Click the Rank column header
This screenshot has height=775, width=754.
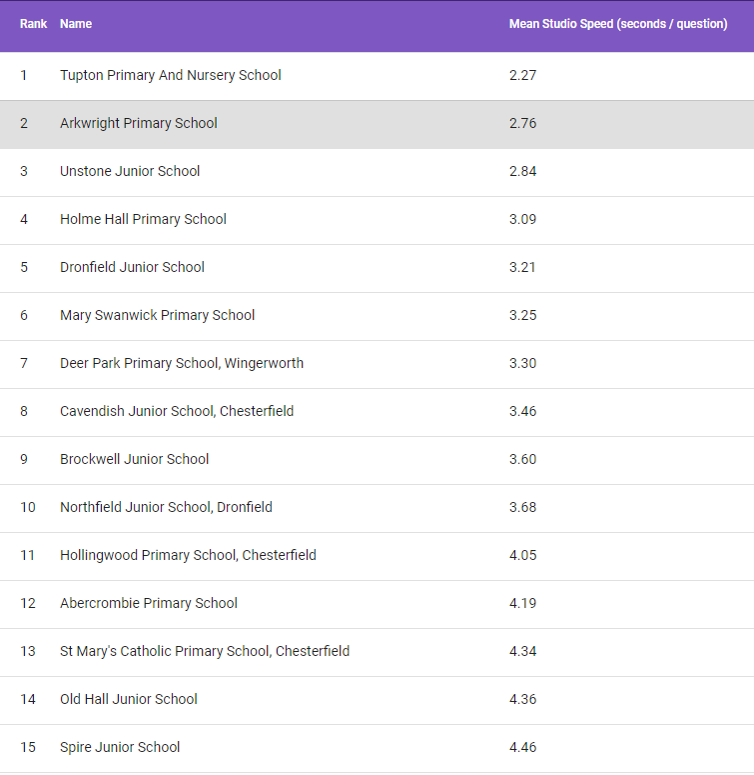[x=33, y=24]
